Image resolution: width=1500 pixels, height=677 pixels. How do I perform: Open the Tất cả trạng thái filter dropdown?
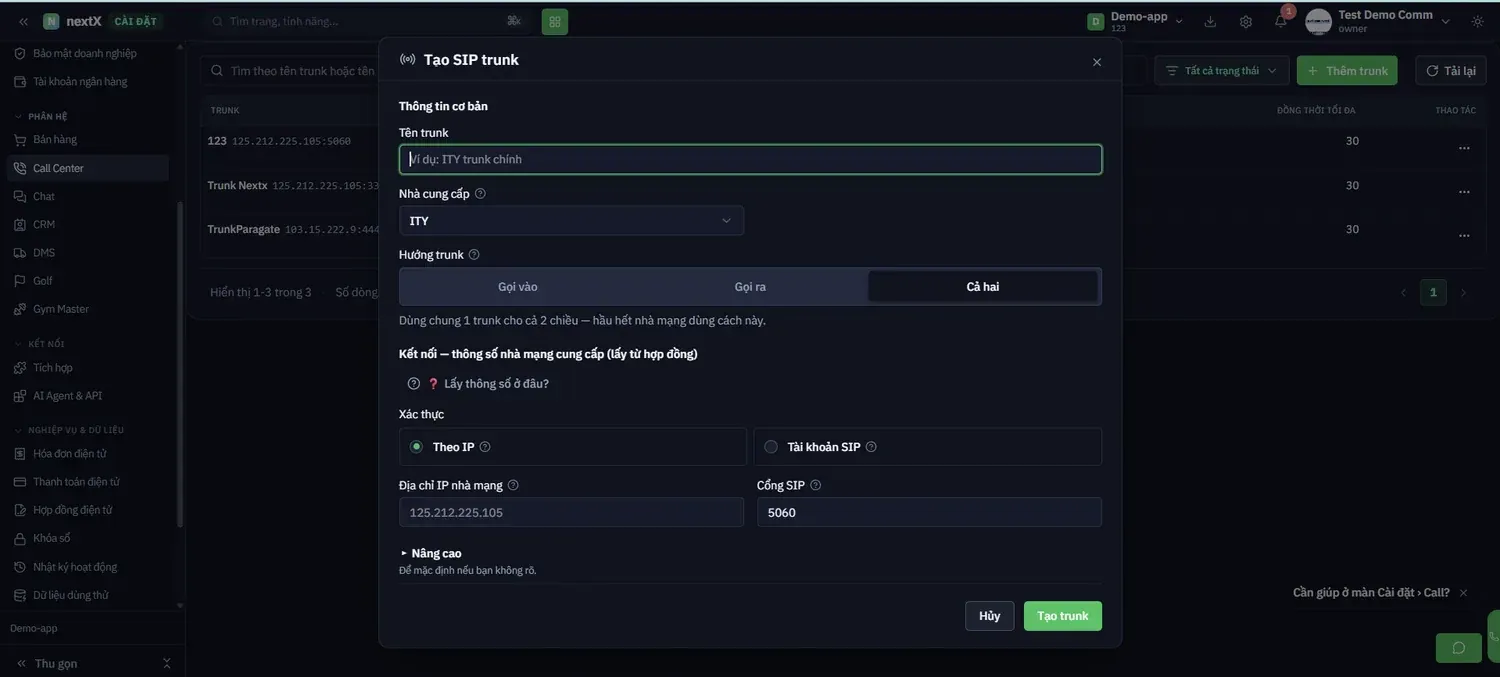click(1222, 71)
